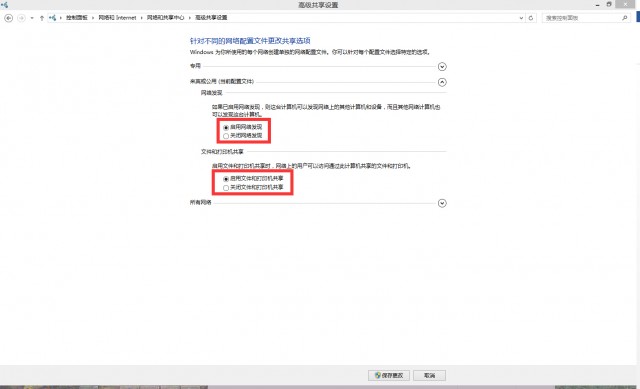Open 网络和共享中心 in the breadcrumb
This screenshot has height=389, width=640.
(165, 18)
